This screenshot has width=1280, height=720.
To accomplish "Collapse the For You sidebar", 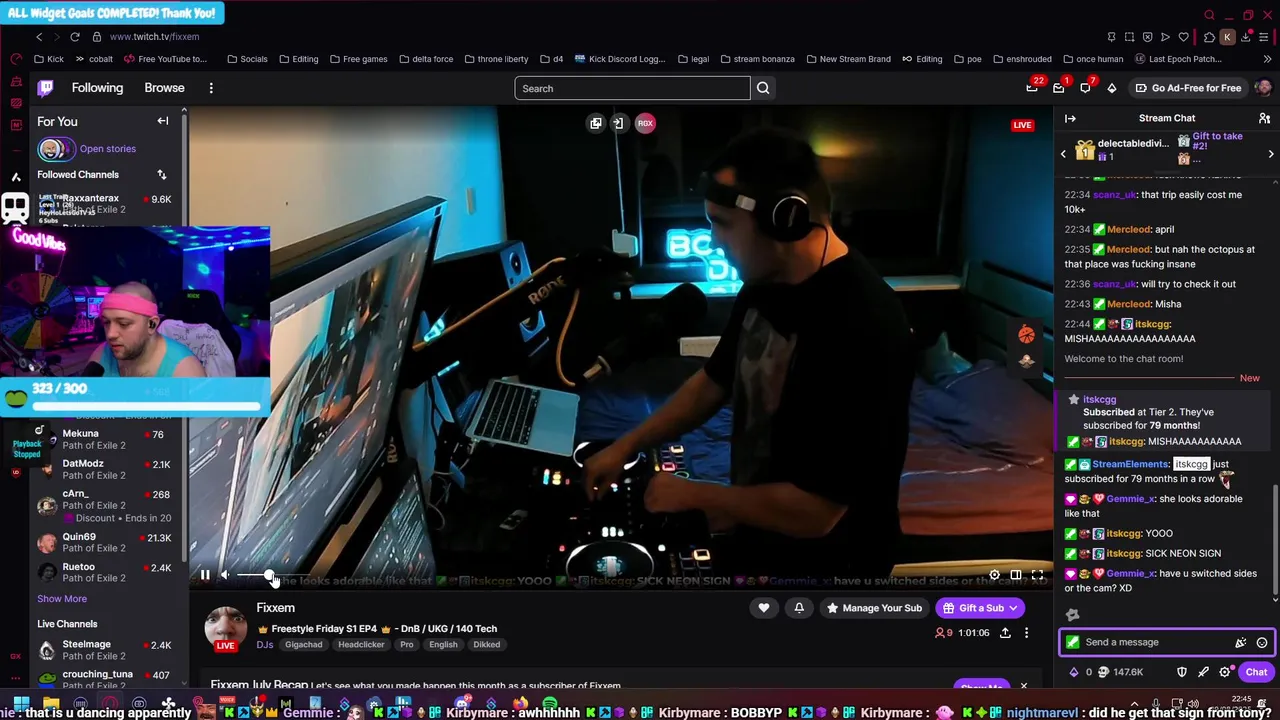I will tap(163, 121).
